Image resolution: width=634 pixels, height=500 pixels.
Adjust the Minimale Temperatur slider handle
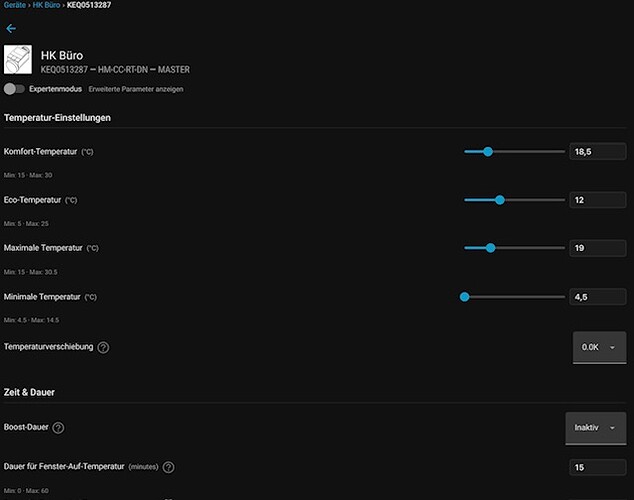coord(465,297)
